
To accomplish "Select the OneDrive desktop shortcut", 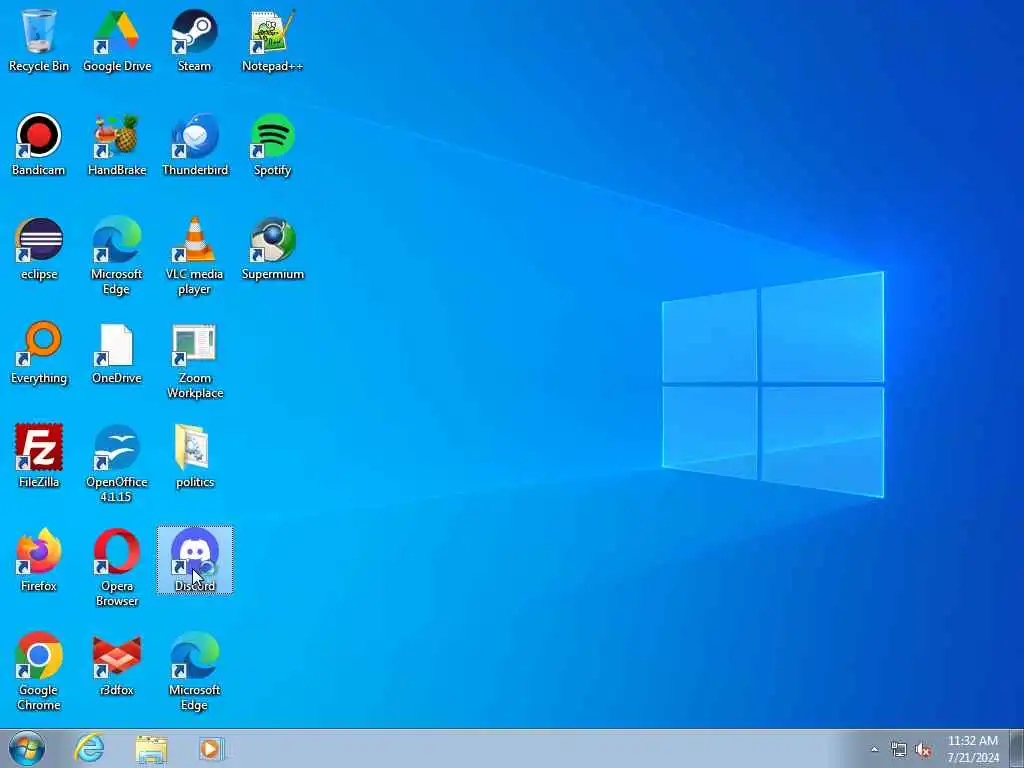I will click(117, 353).
